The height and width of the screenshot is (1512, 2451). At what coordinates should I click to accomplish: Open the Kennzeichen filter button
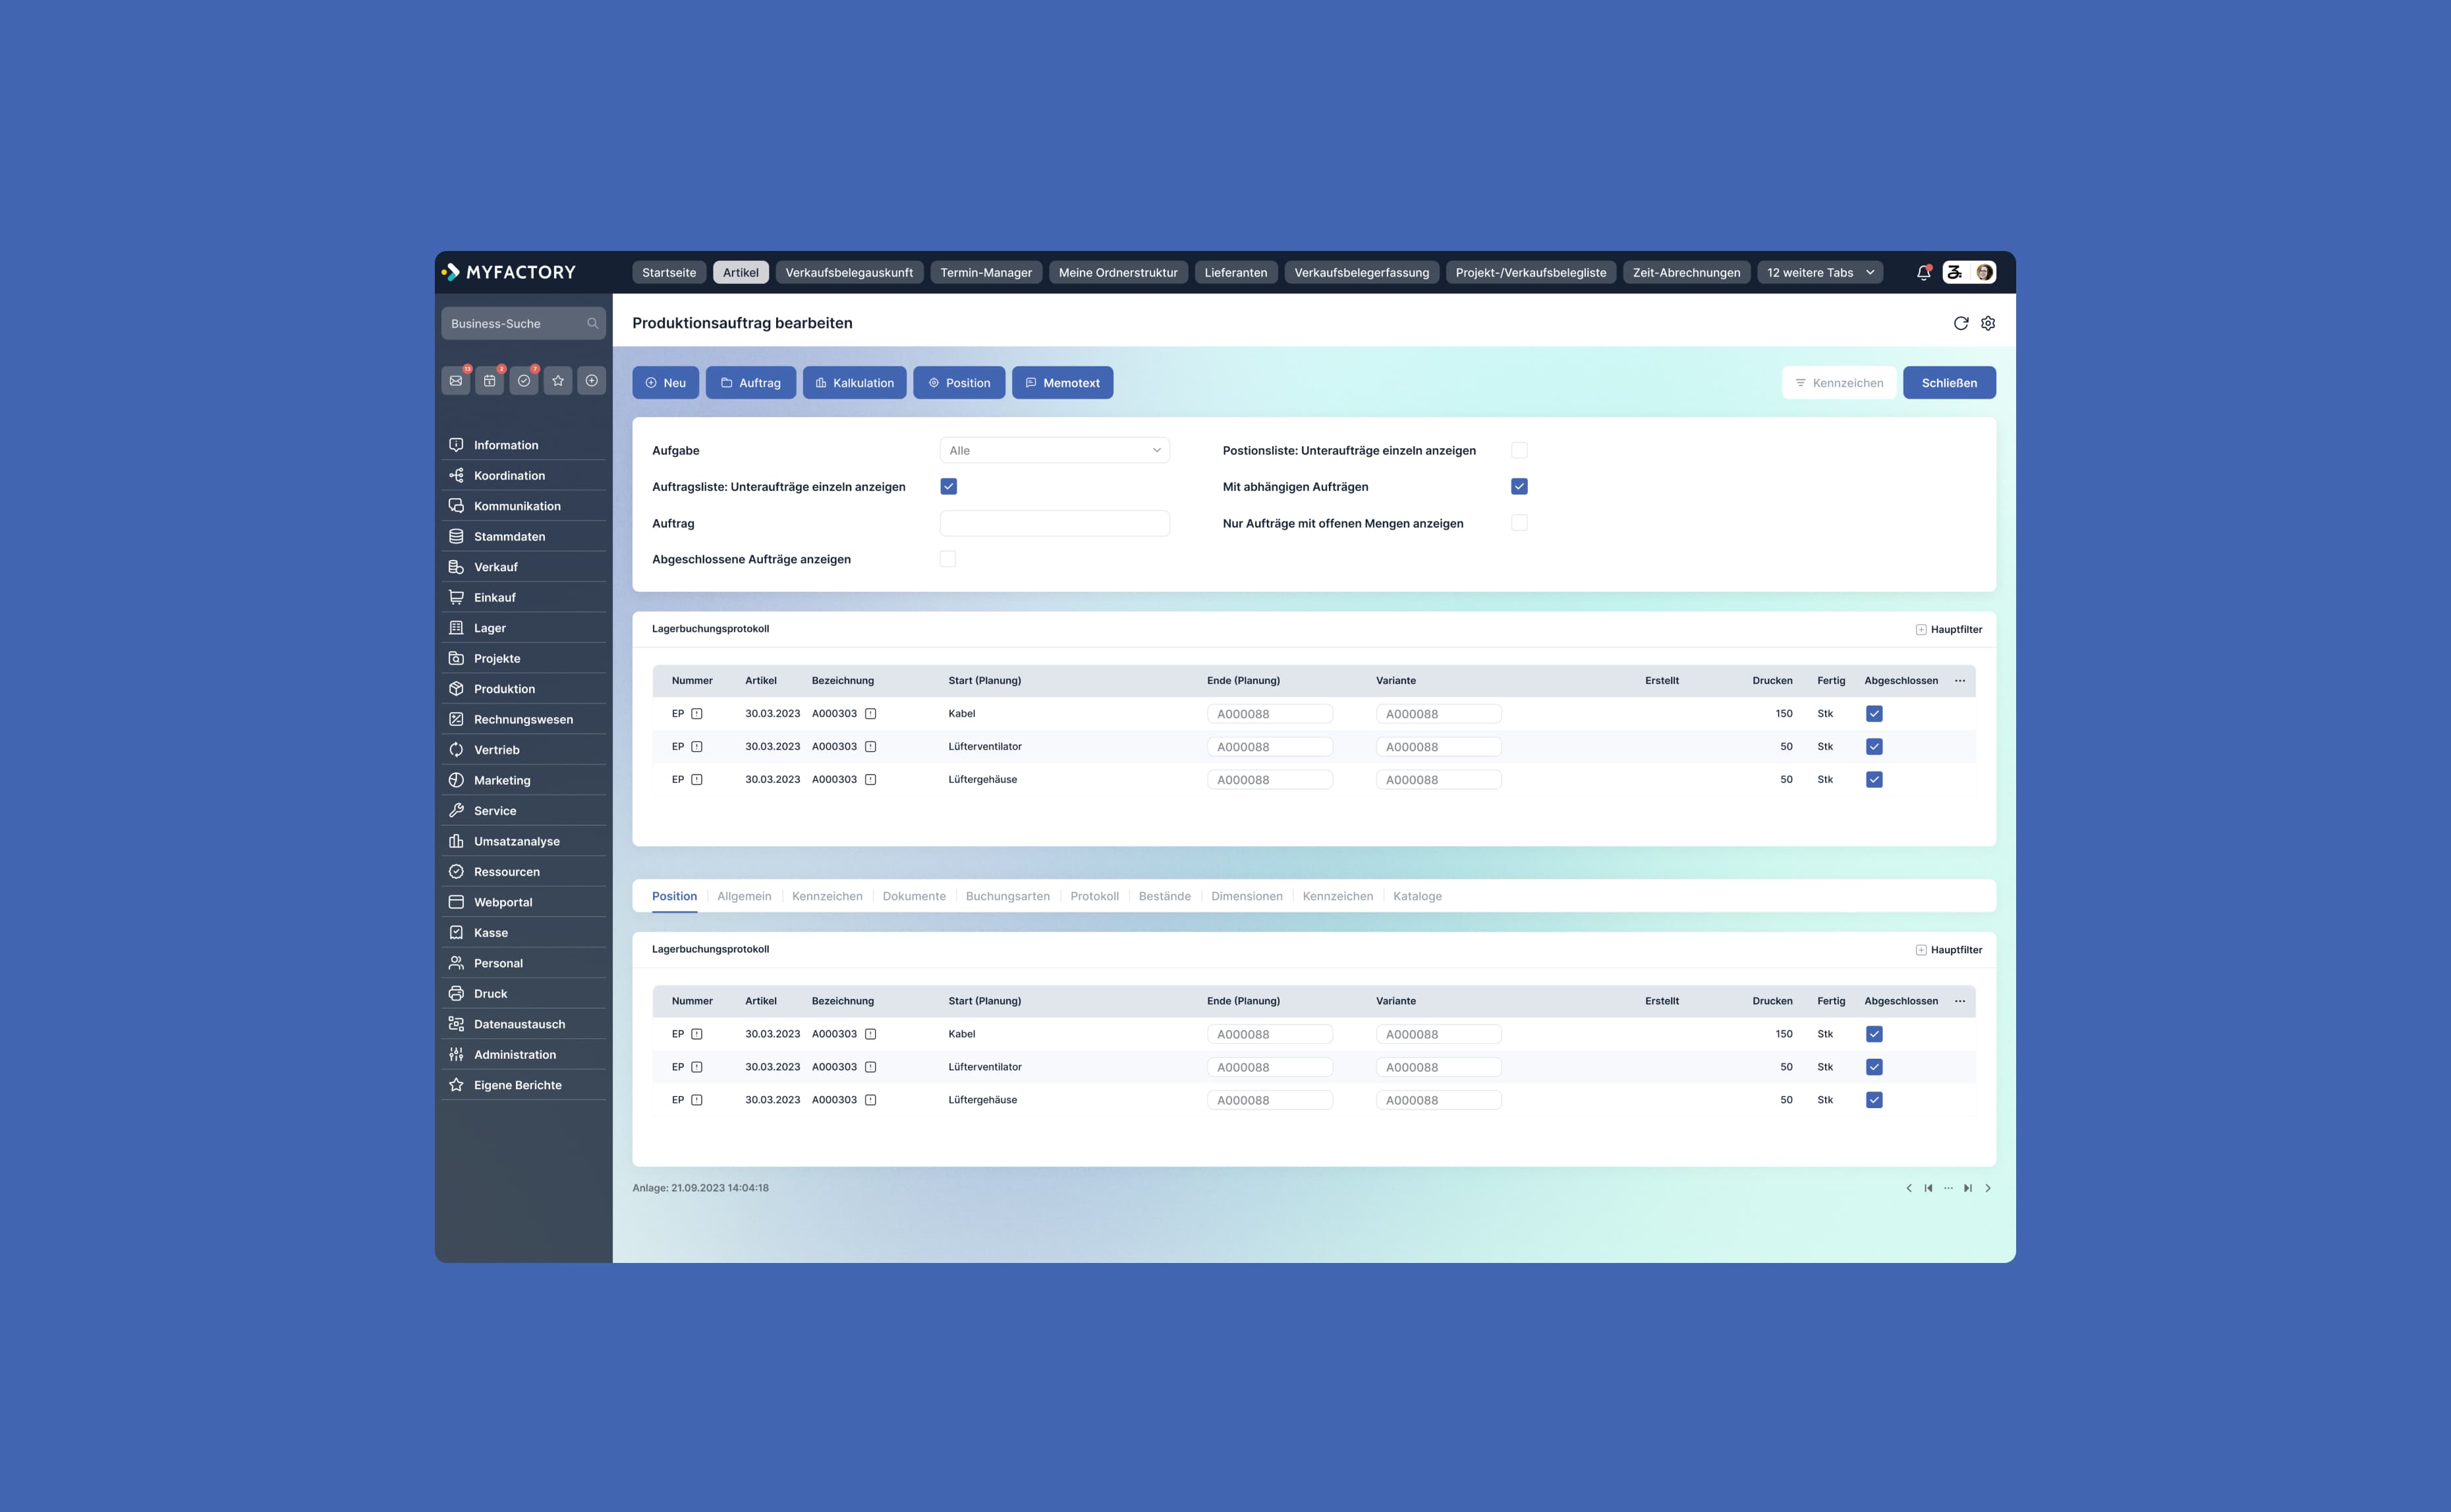(1838, 383)
